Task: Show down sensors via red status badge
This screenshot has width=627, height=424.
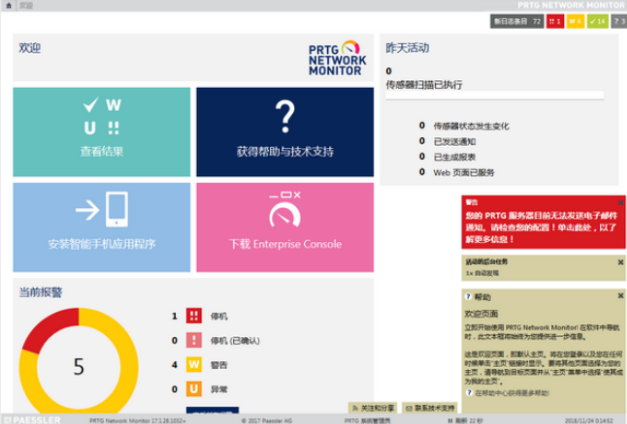Action: pyautogui.click(x=555, y=22)
